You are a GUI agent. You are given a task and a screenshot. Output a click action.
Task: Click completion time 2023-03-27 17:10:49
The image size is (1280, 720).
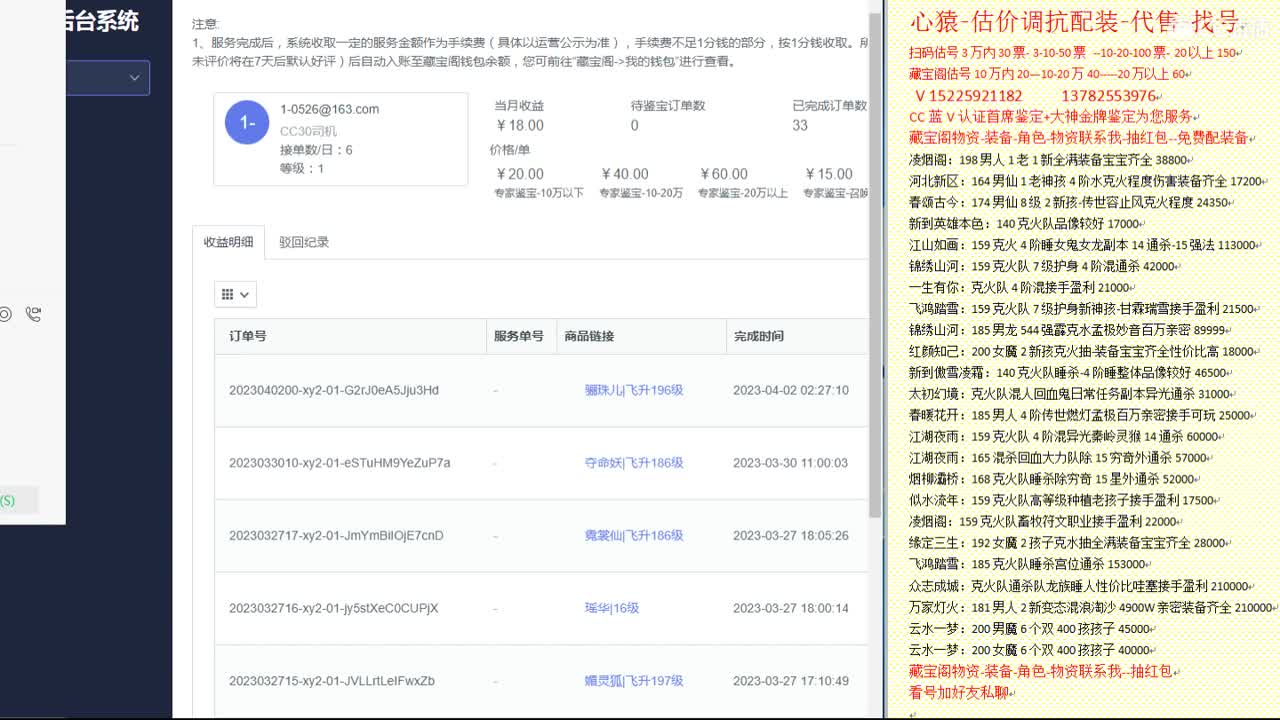pos(791,681)
